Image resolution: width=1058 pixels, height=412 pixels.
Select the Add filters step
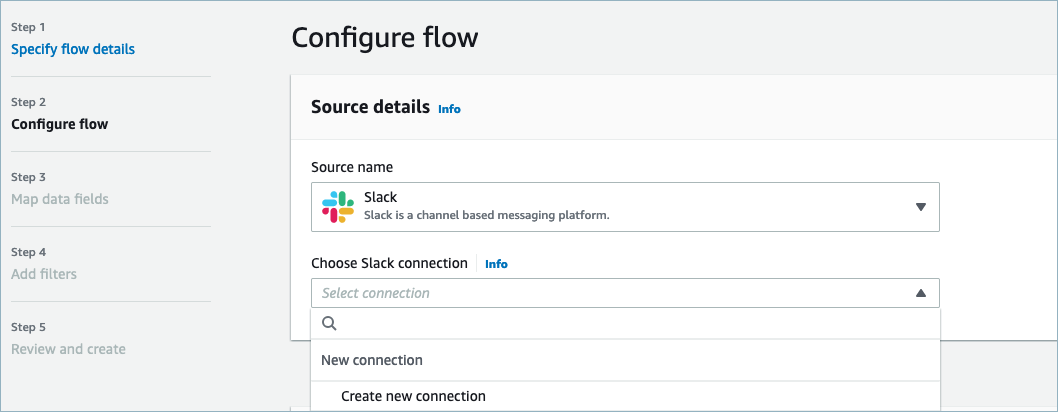(x=44, y=274)
